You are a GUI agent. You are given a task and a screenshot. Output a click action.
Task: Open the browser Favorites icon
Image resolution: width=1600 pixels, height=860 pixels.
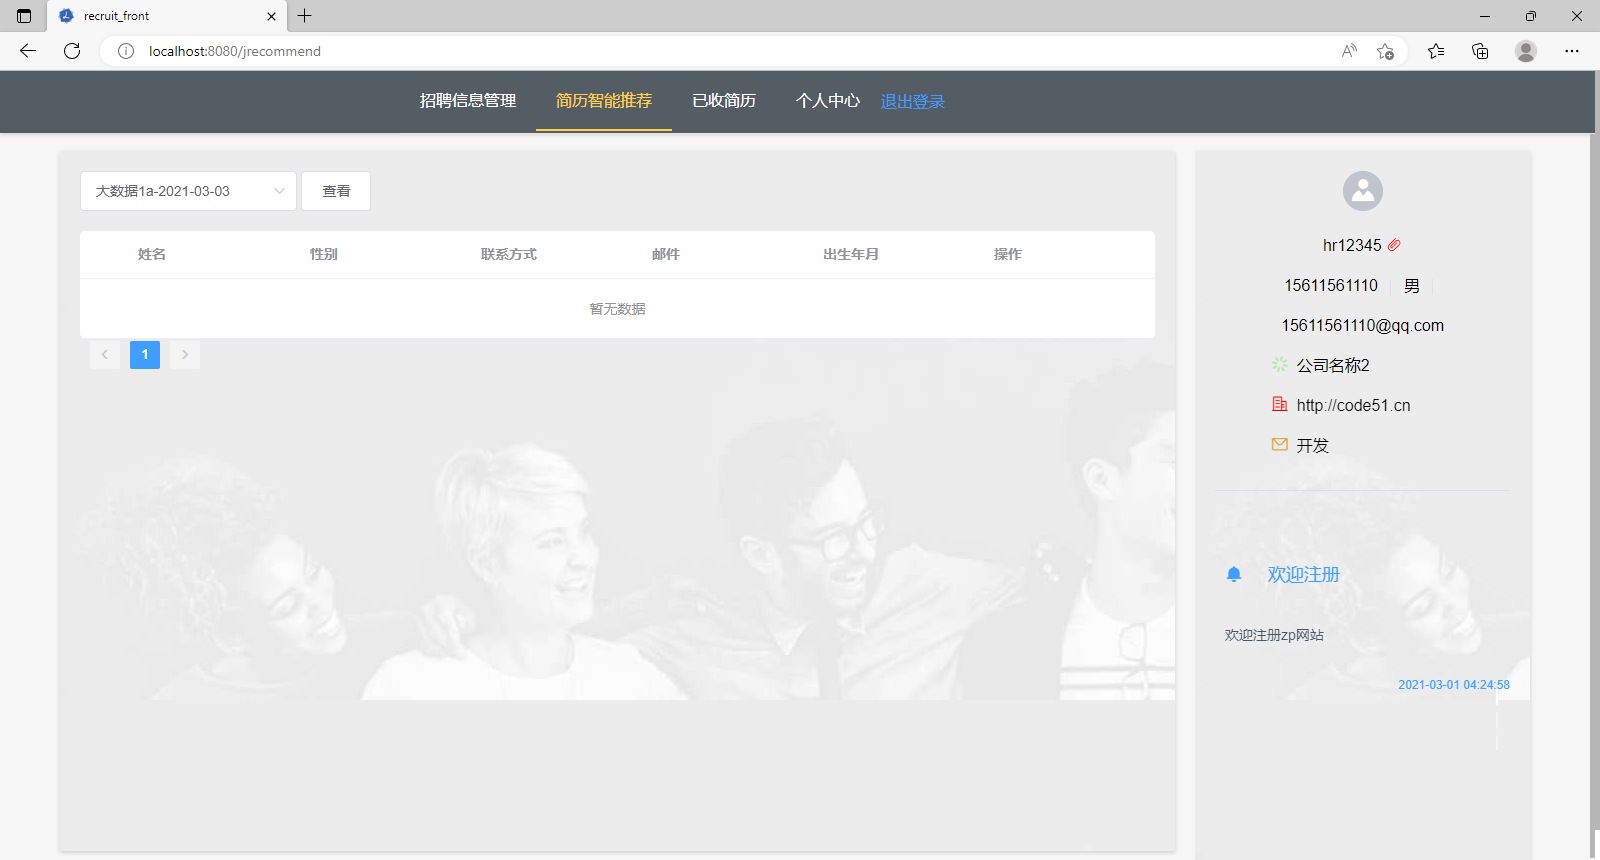click(x=1436, y=51)
